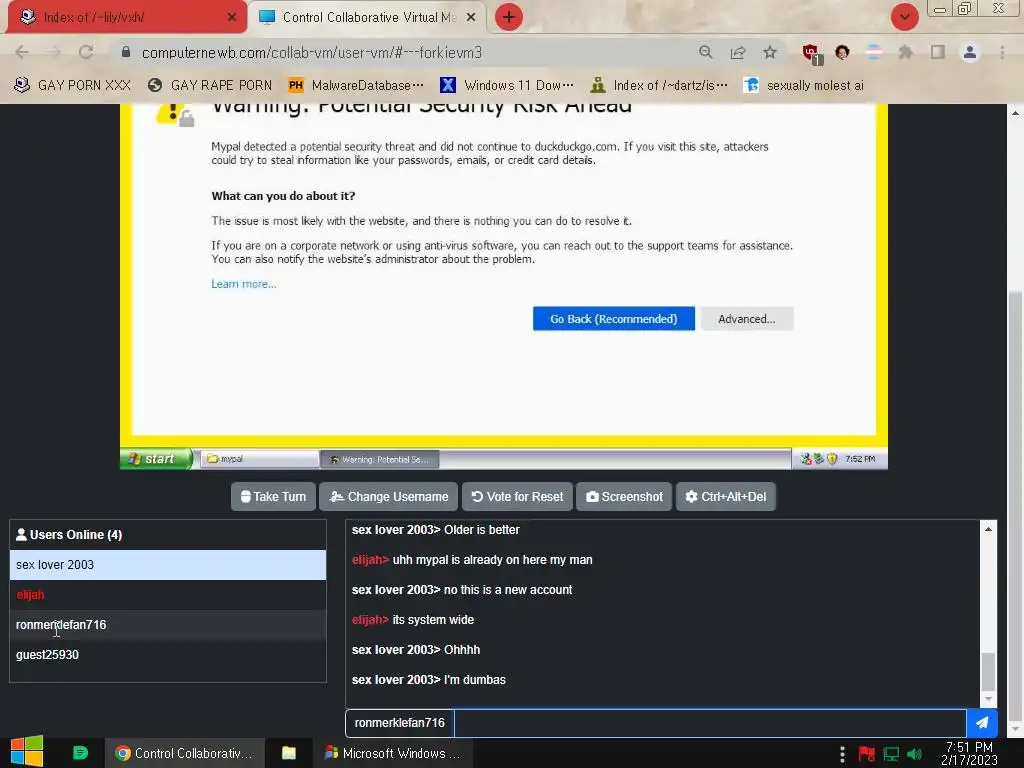Toggle the browser side panel icon
The width and height of the screenshot is (1024, 768).
point(938,52)
